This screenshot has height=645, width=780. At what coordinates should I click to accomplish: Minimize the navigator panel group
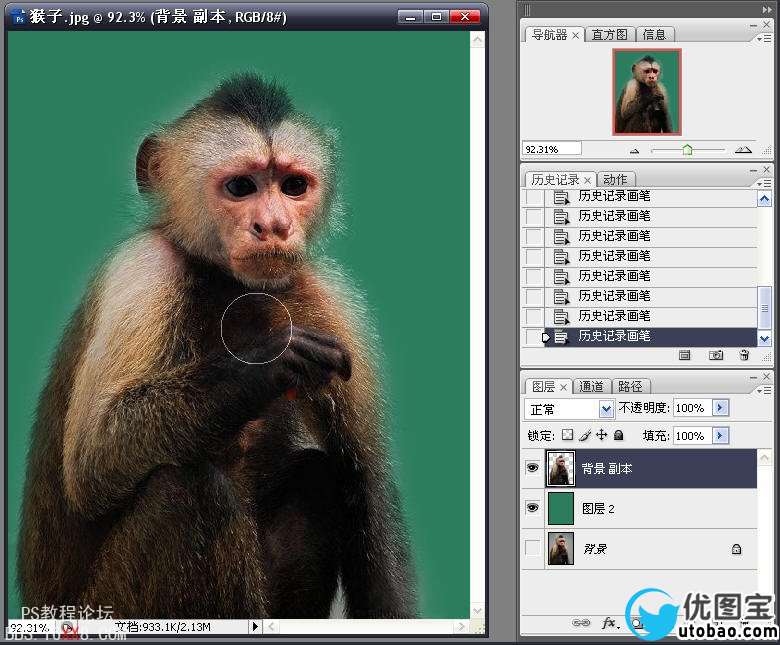[753, 25]
